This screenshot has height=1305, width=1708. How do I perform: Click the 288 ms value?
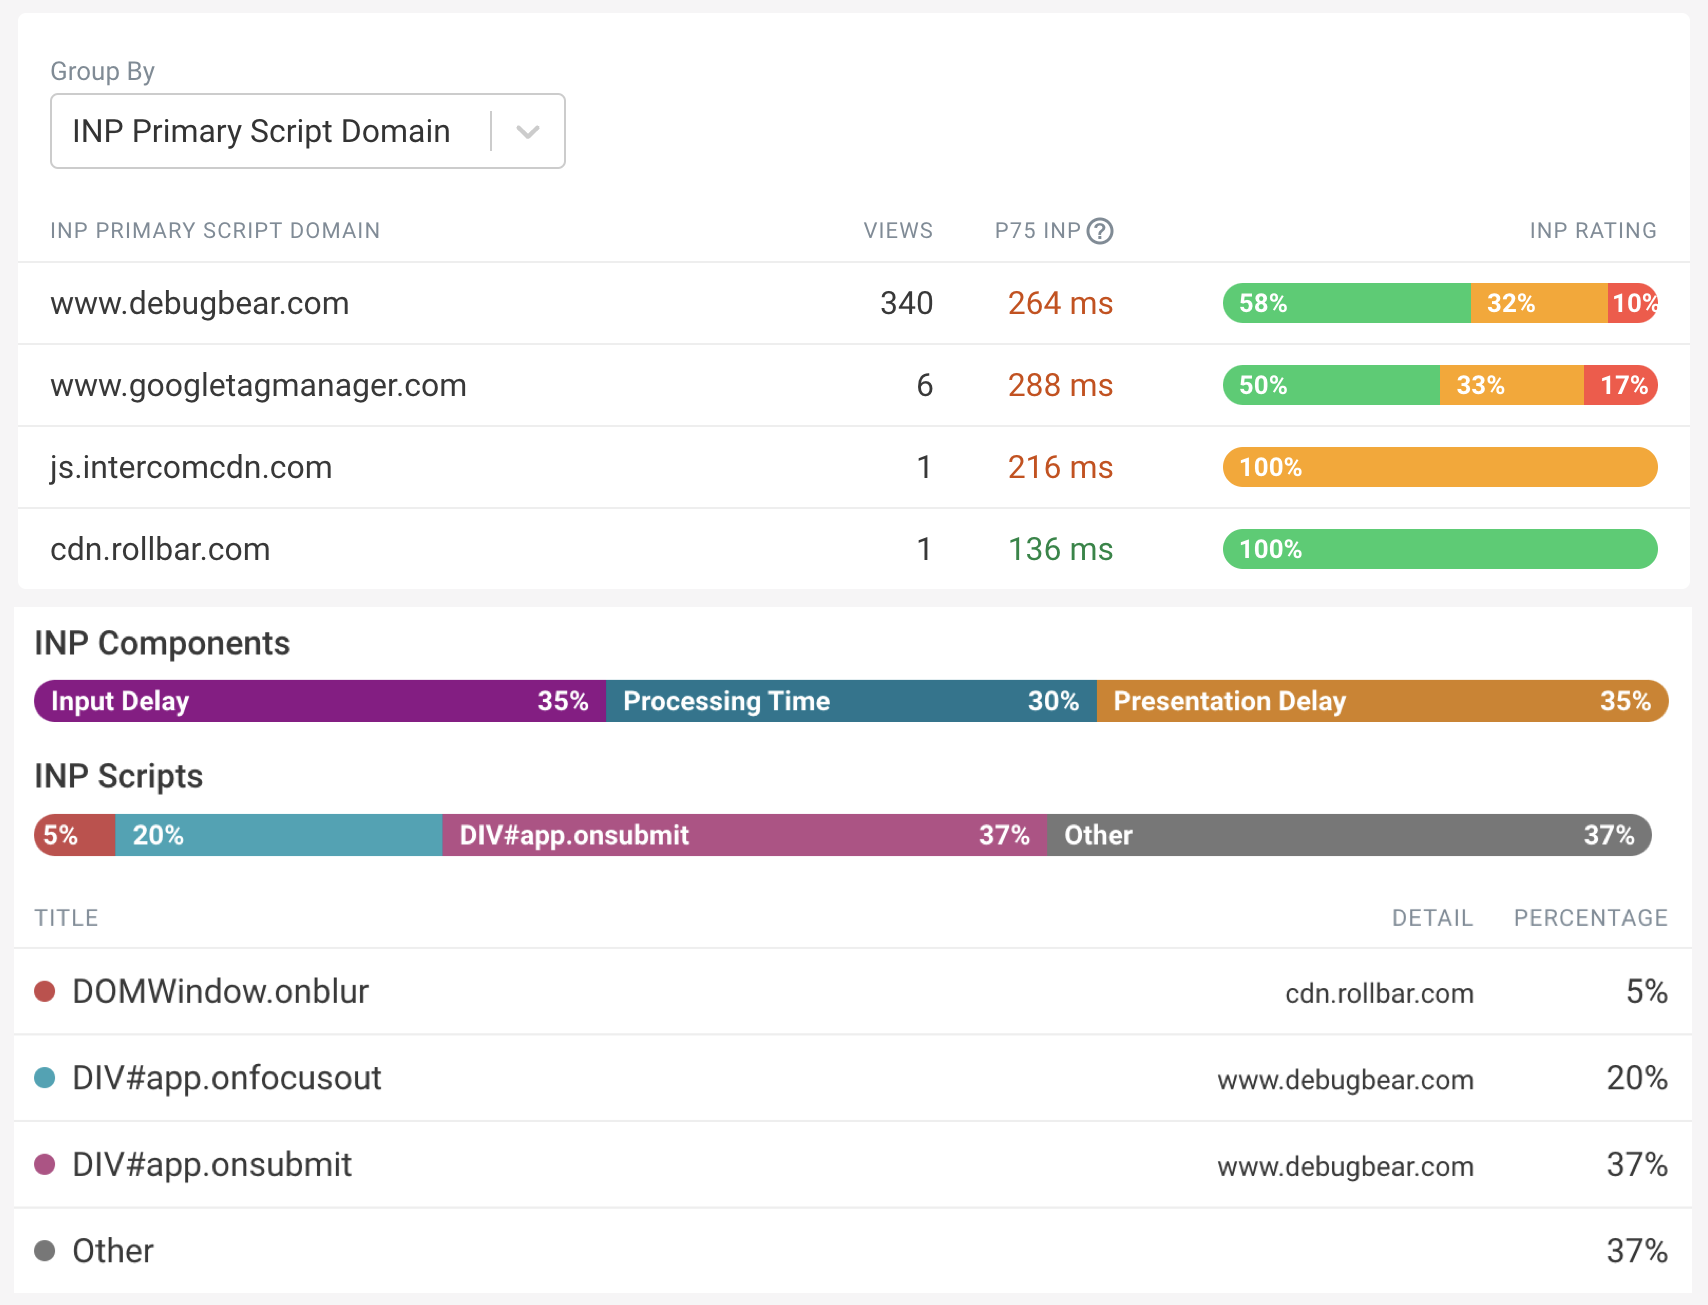pos(1060,385)
